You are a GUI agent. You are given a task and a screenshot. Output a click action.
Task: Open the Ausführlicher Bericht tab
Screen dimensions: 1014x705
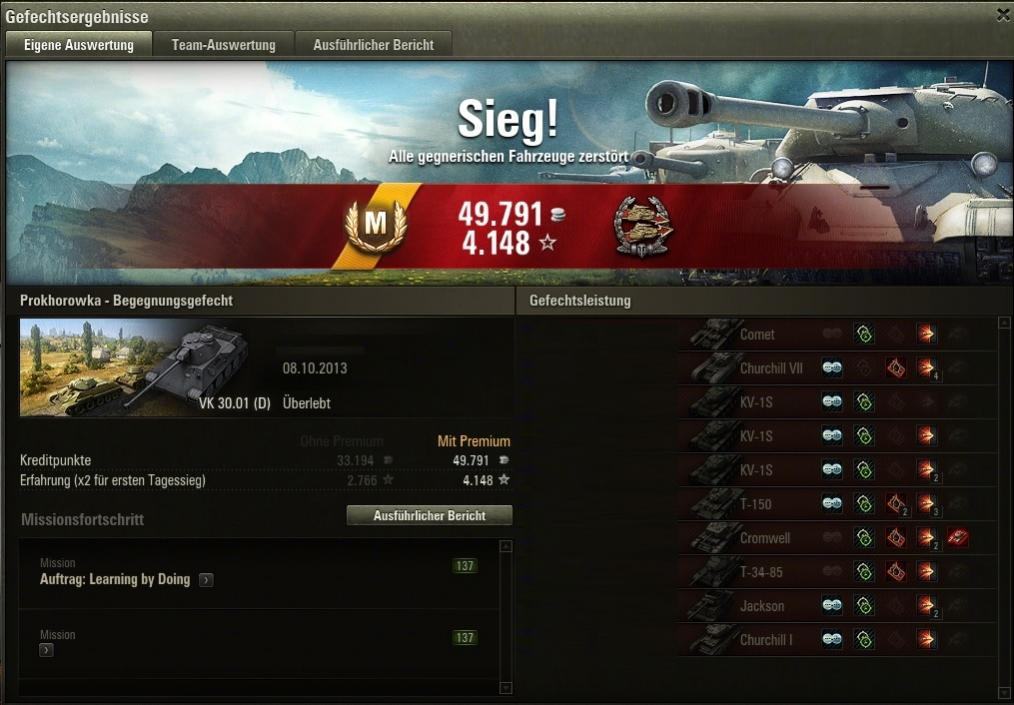[374, 45]
